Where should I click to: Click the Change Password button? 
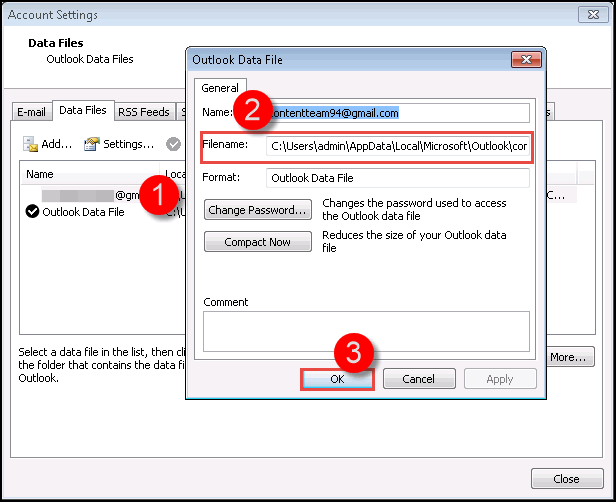(x=258, y=210)
